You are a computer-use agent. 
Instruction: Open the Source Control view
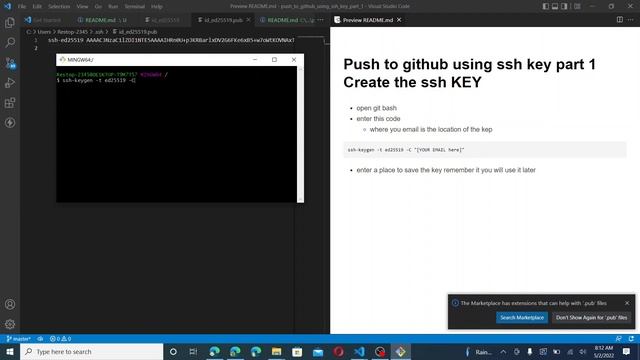tap(10, 63)
